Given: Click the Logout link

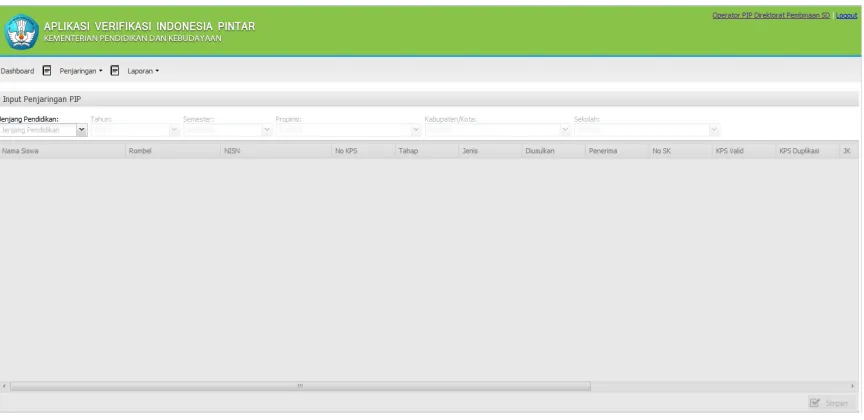Looking at the screenshot, I should click(846, 15).
